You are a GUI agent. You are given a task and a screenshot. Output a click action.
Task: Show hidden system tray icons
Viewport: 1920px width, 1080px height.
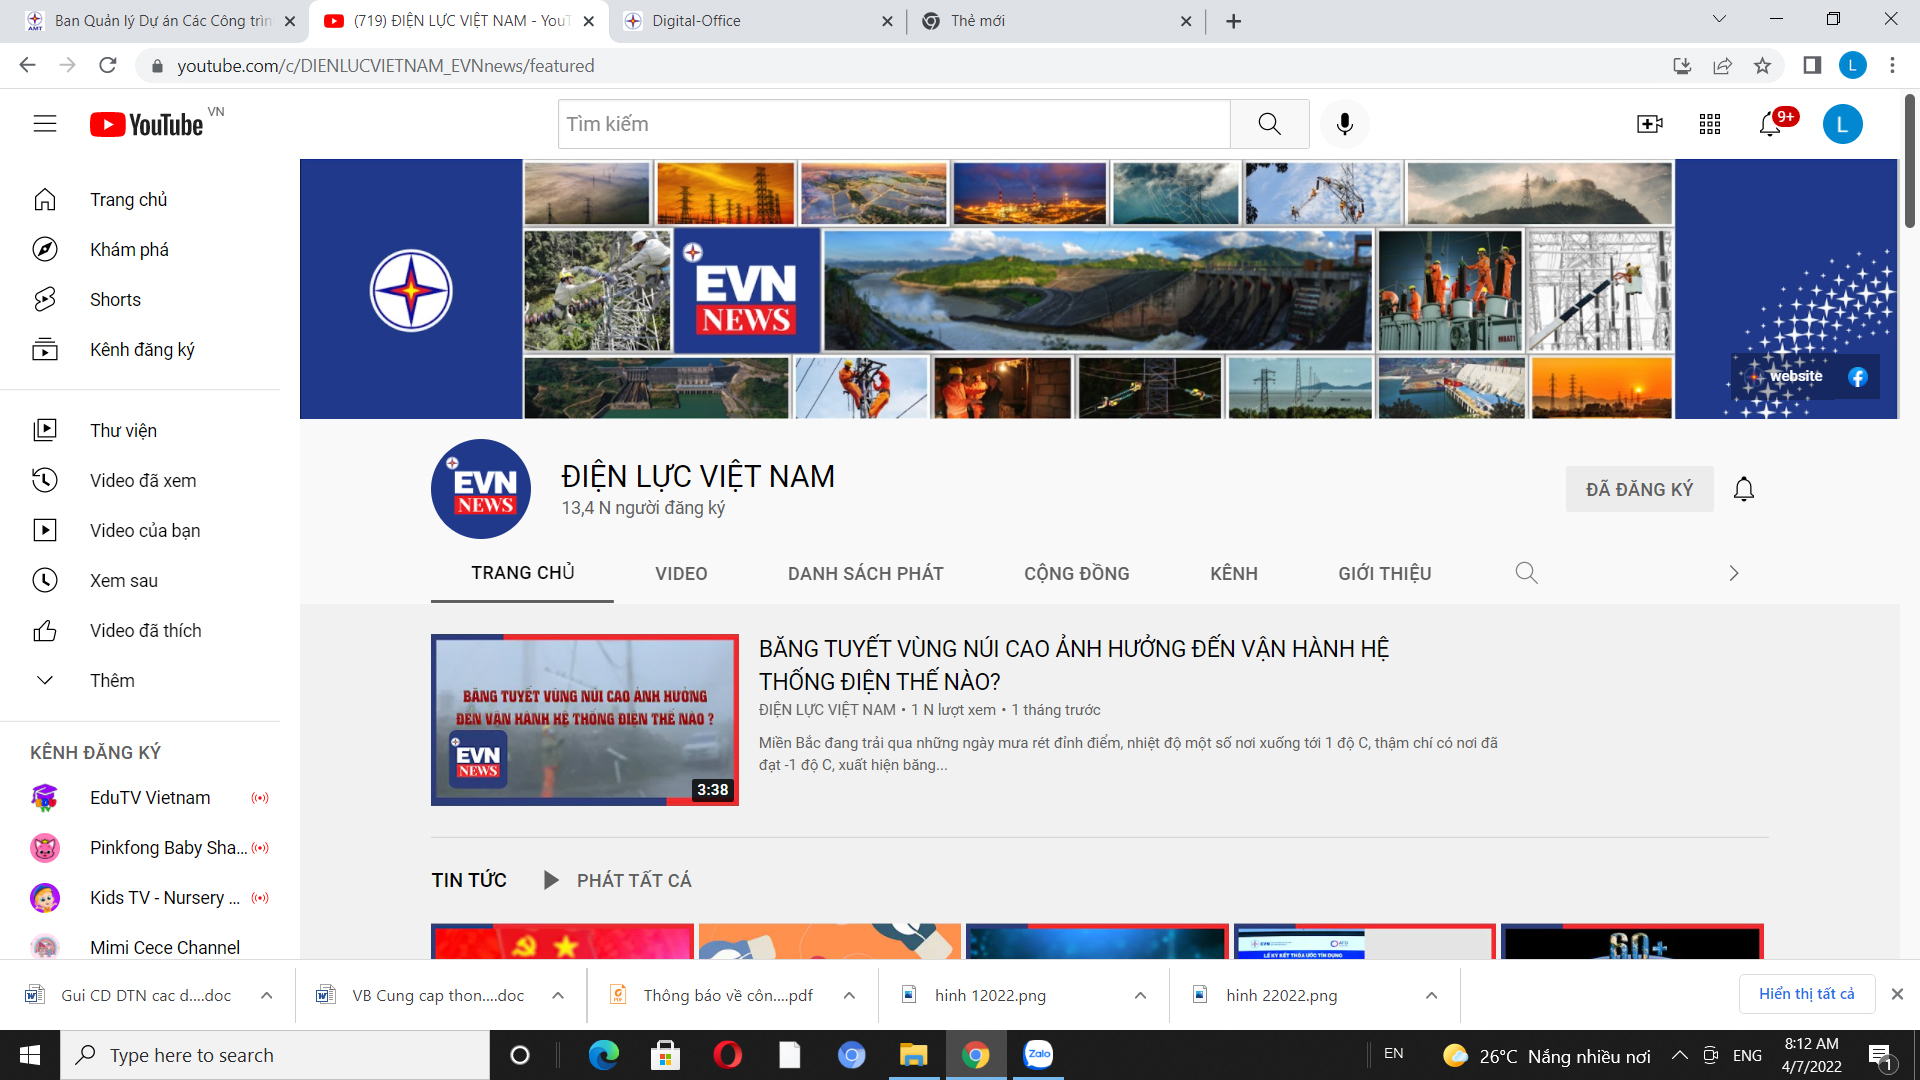click(1680, 1055)
